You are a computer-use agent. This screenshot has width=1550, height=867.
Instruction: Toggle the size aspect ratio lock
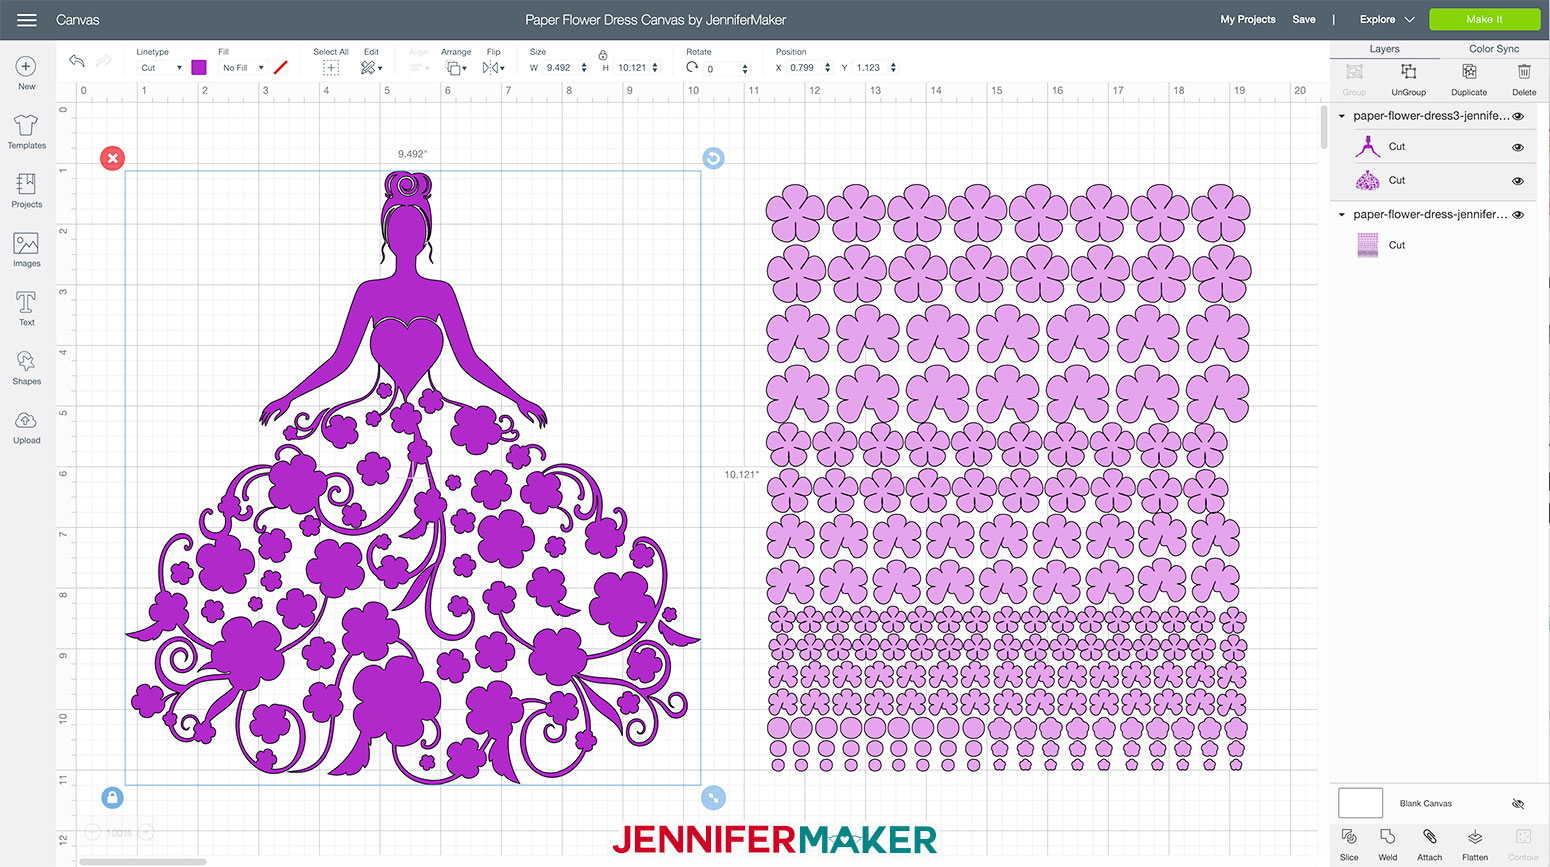click(603, 55)
